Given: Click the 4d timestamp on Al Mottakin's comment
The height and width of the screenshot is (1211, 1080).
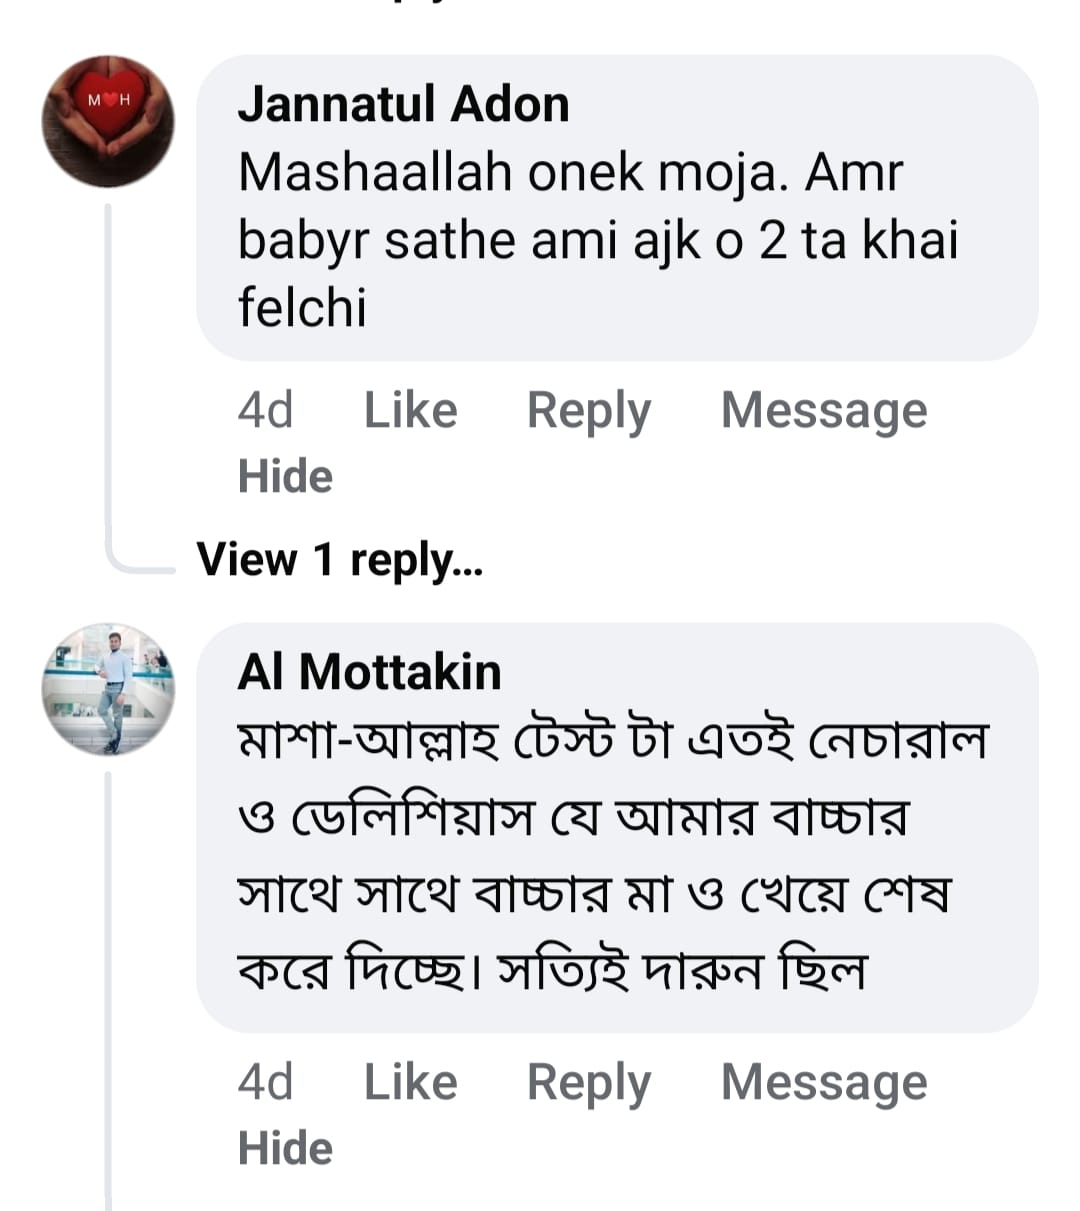Looking at the screenshot, I should [265, 1082].
